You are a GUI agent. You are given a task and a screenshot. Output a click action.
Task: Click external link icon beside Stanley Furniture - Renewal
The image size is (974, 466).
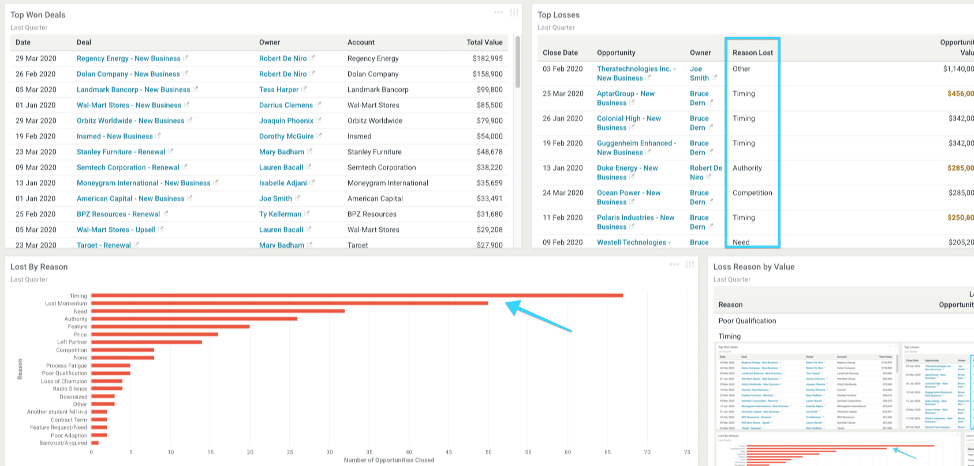point(170,152)
